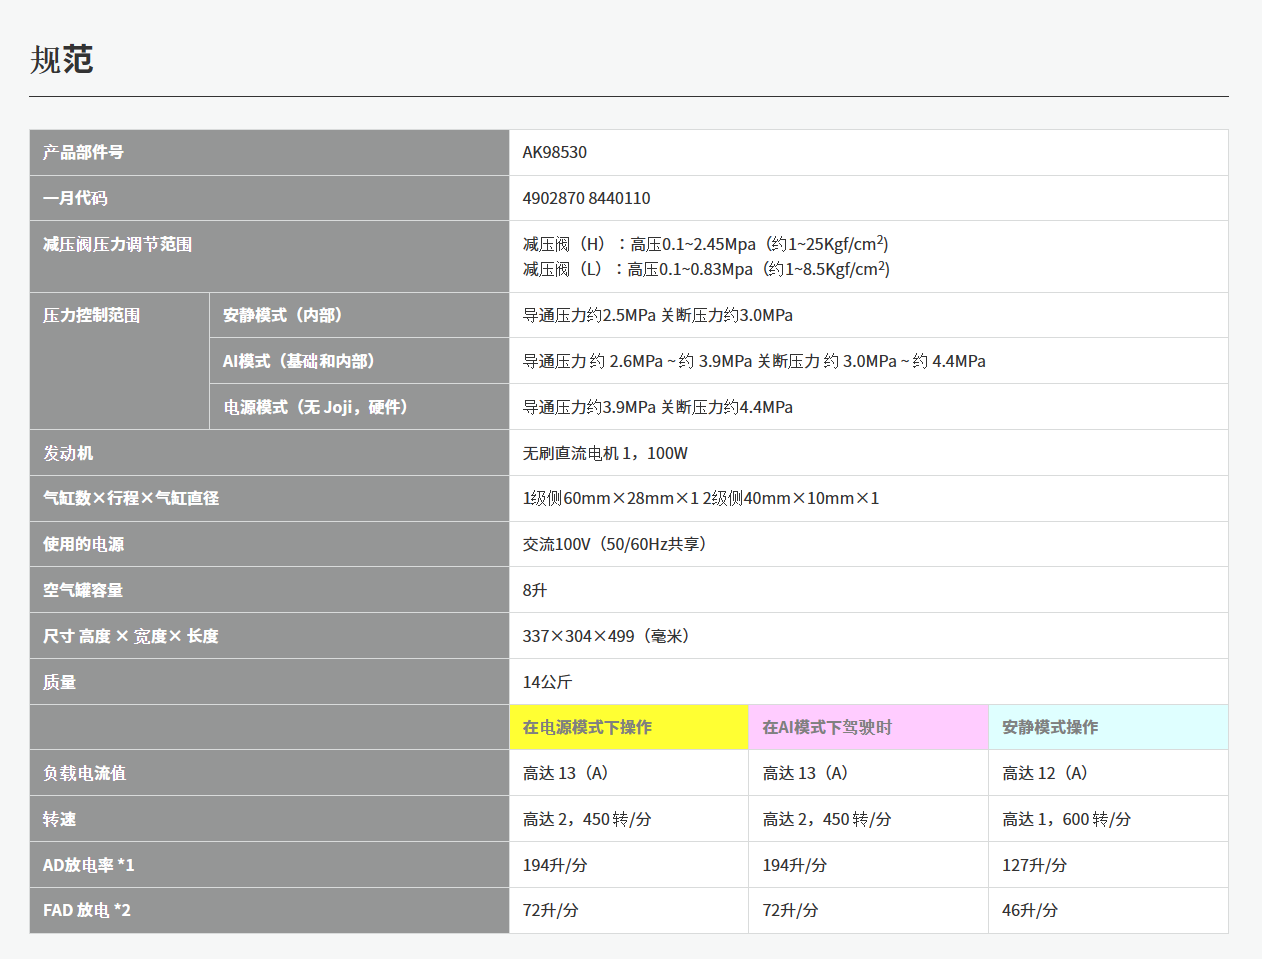Image resolution: width=1262 pixels, height=959 pixels.
Task: Select the 气缸数×行程×气缸直径 label
Action: click(269, 498)
